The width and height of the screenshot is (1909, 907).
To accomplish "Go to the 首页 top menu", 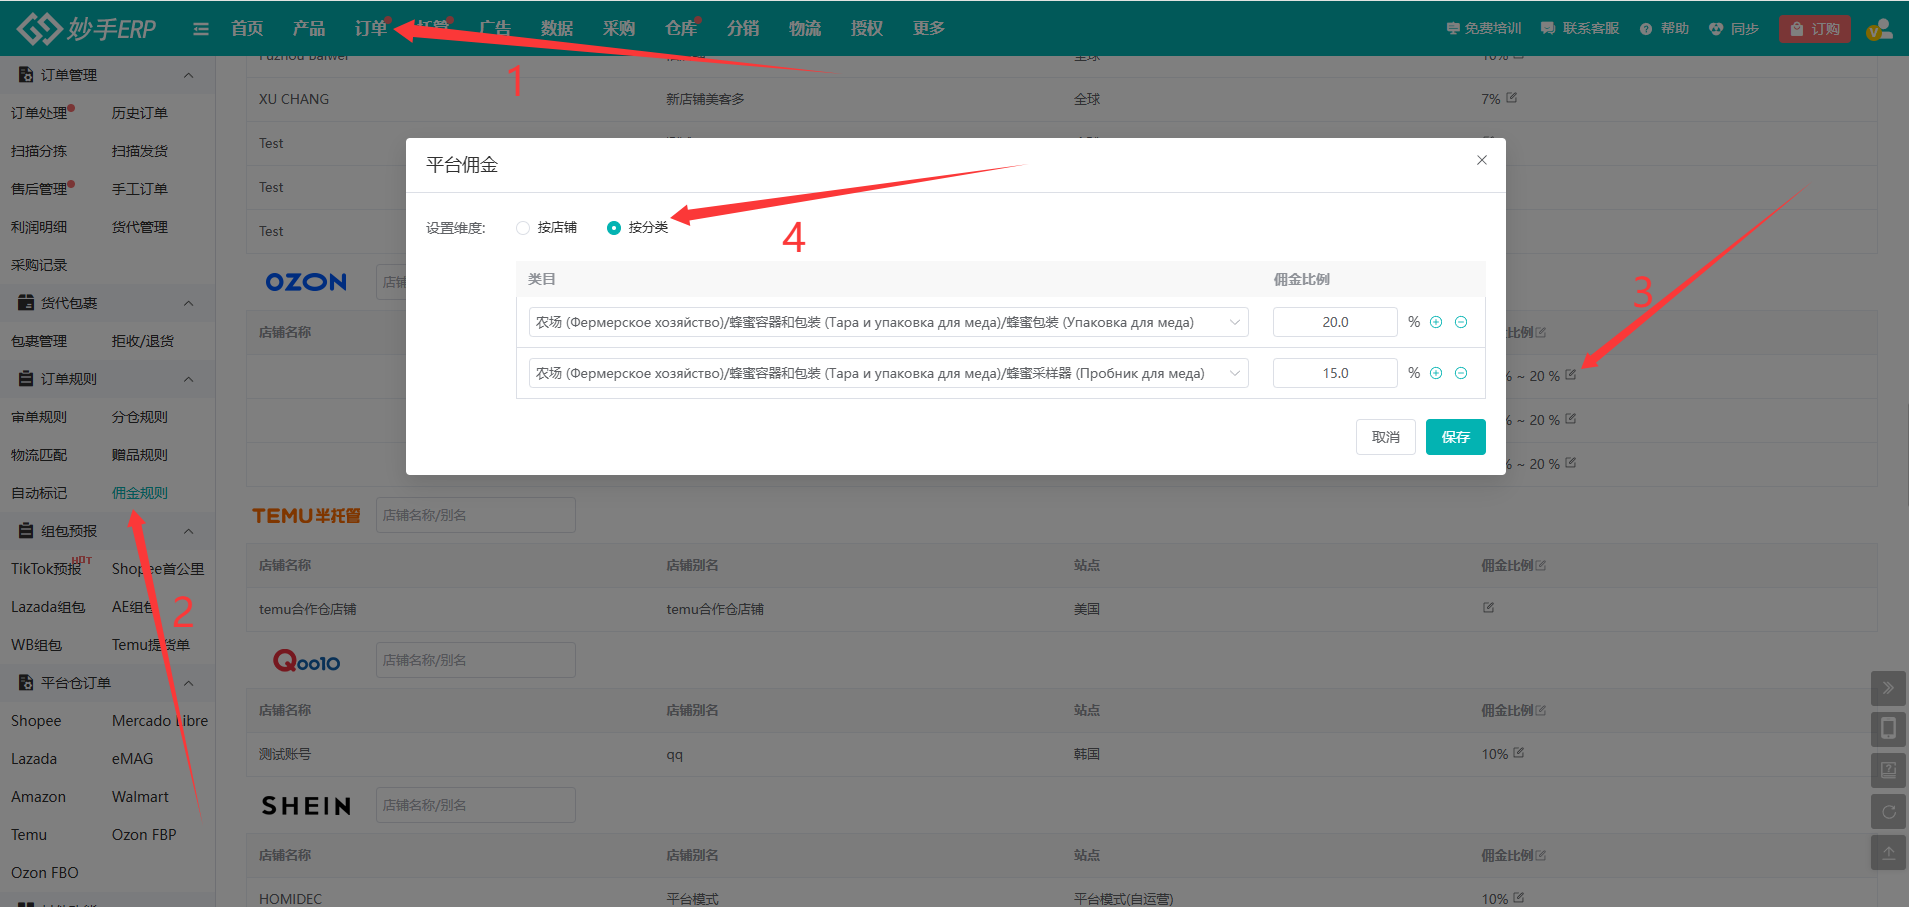I will [247, 29].
